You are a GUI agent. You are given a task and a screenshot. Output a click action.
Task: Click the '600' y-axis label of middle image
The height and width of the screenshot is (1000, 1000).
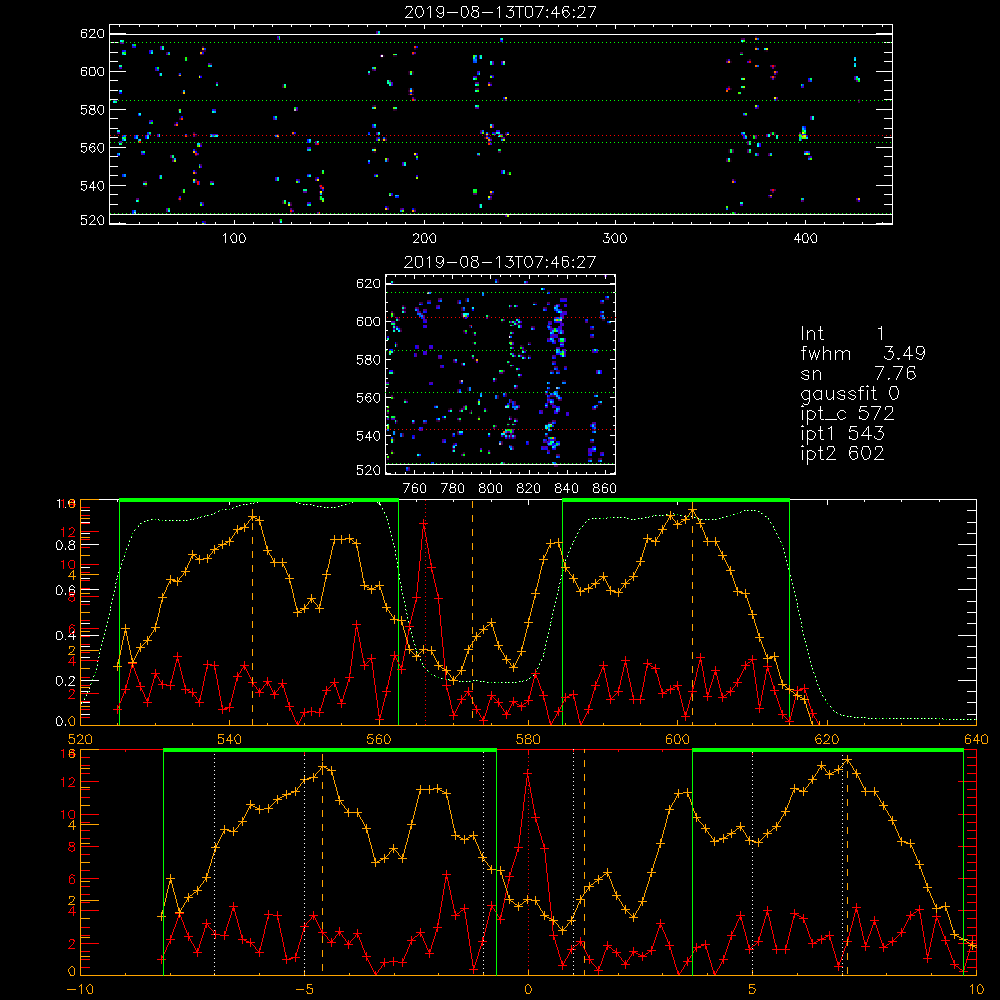click(369, 321)
